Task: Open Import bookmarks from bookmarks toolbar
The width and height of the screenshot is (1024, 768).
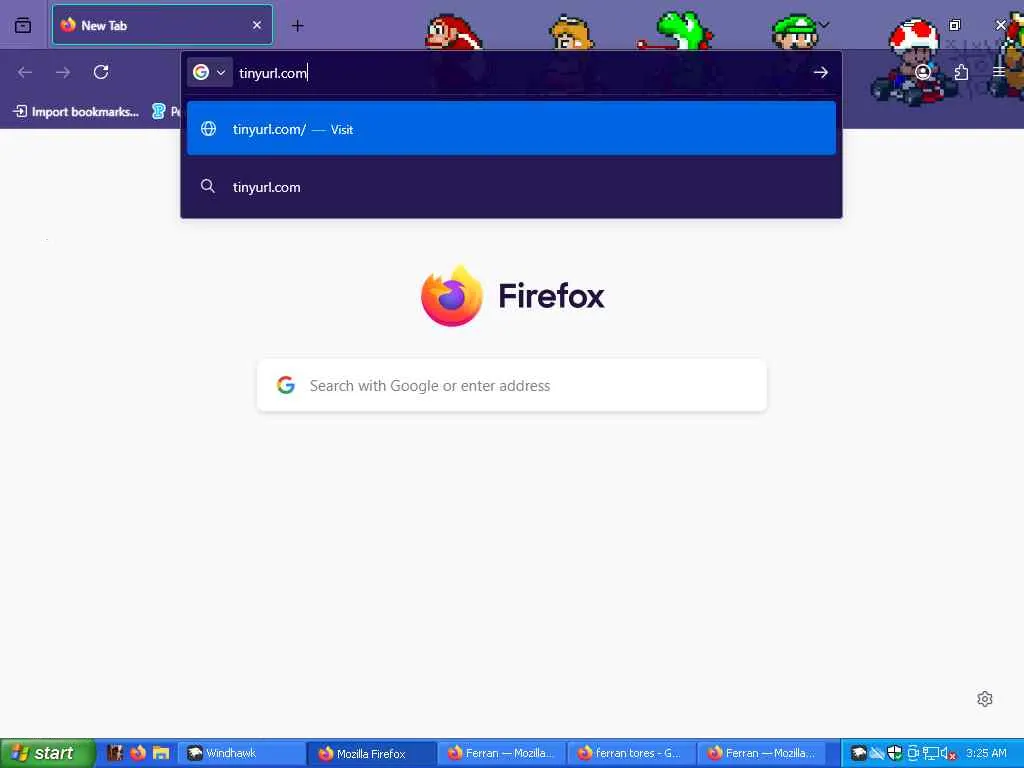Action: tap(76, 112)
